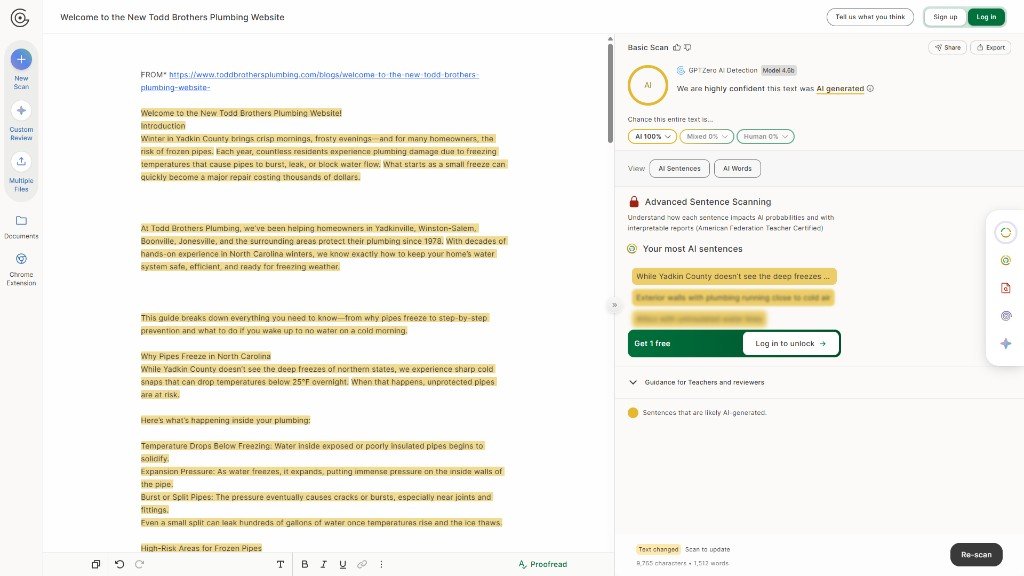Expand the Human 0% dropdown
Screen dimensions: 1024x576
765,136
